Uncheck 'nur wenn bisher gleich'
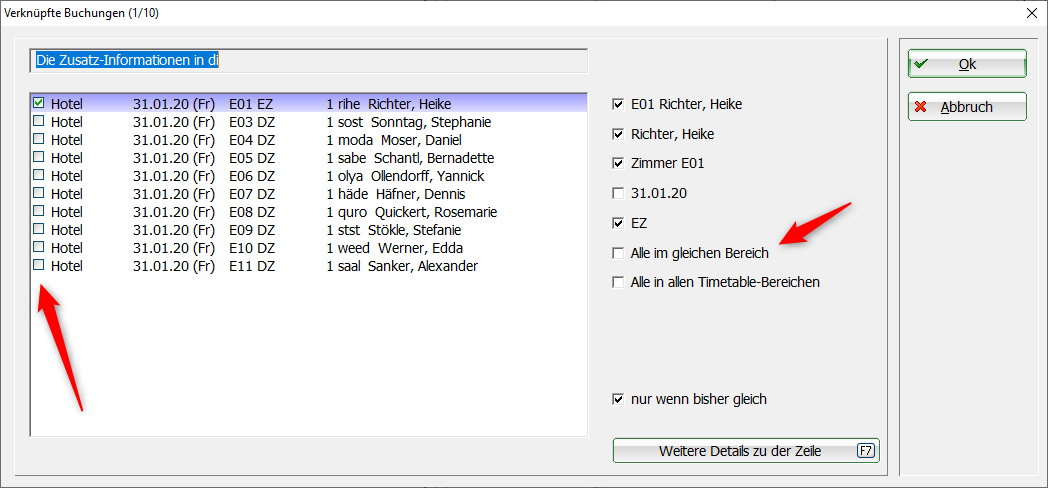The image size is (1048, 488). point(618,400)
